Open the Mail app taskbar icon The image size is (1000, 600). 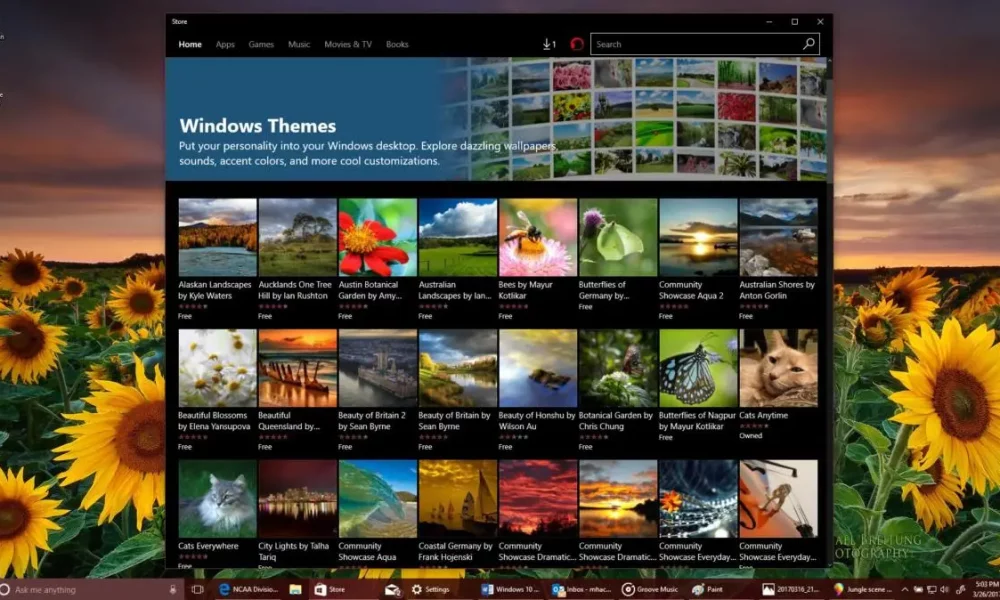pos(392,589)
